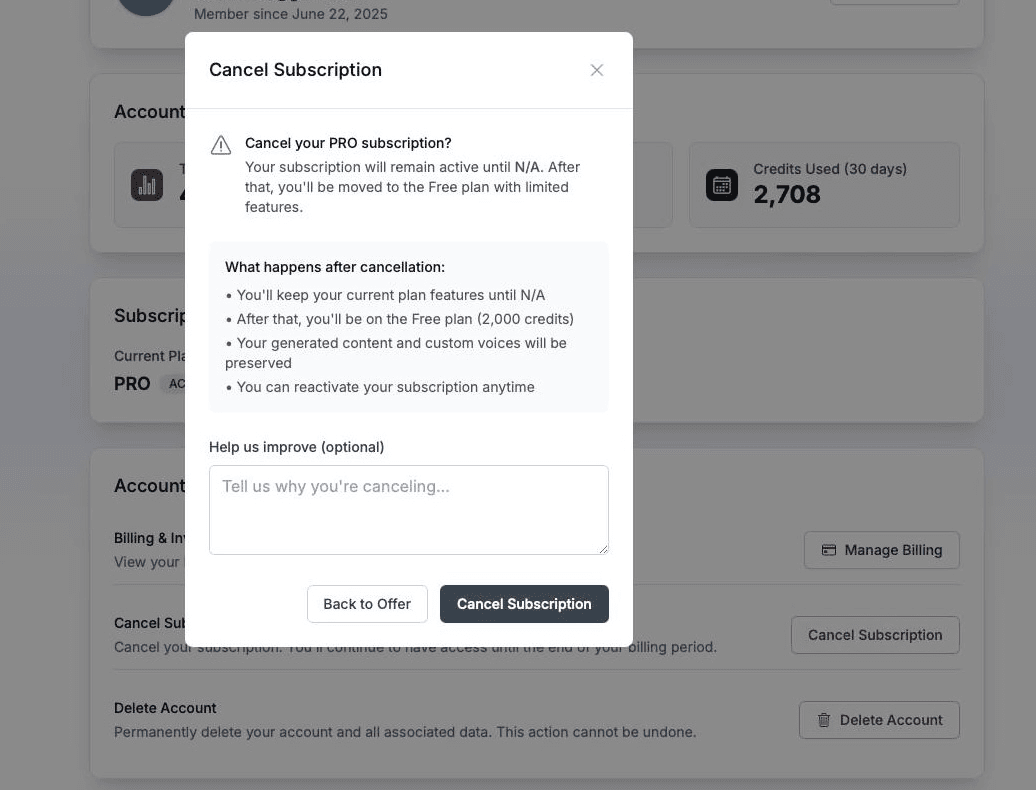Click the Help us improve label

pos(297,447)
